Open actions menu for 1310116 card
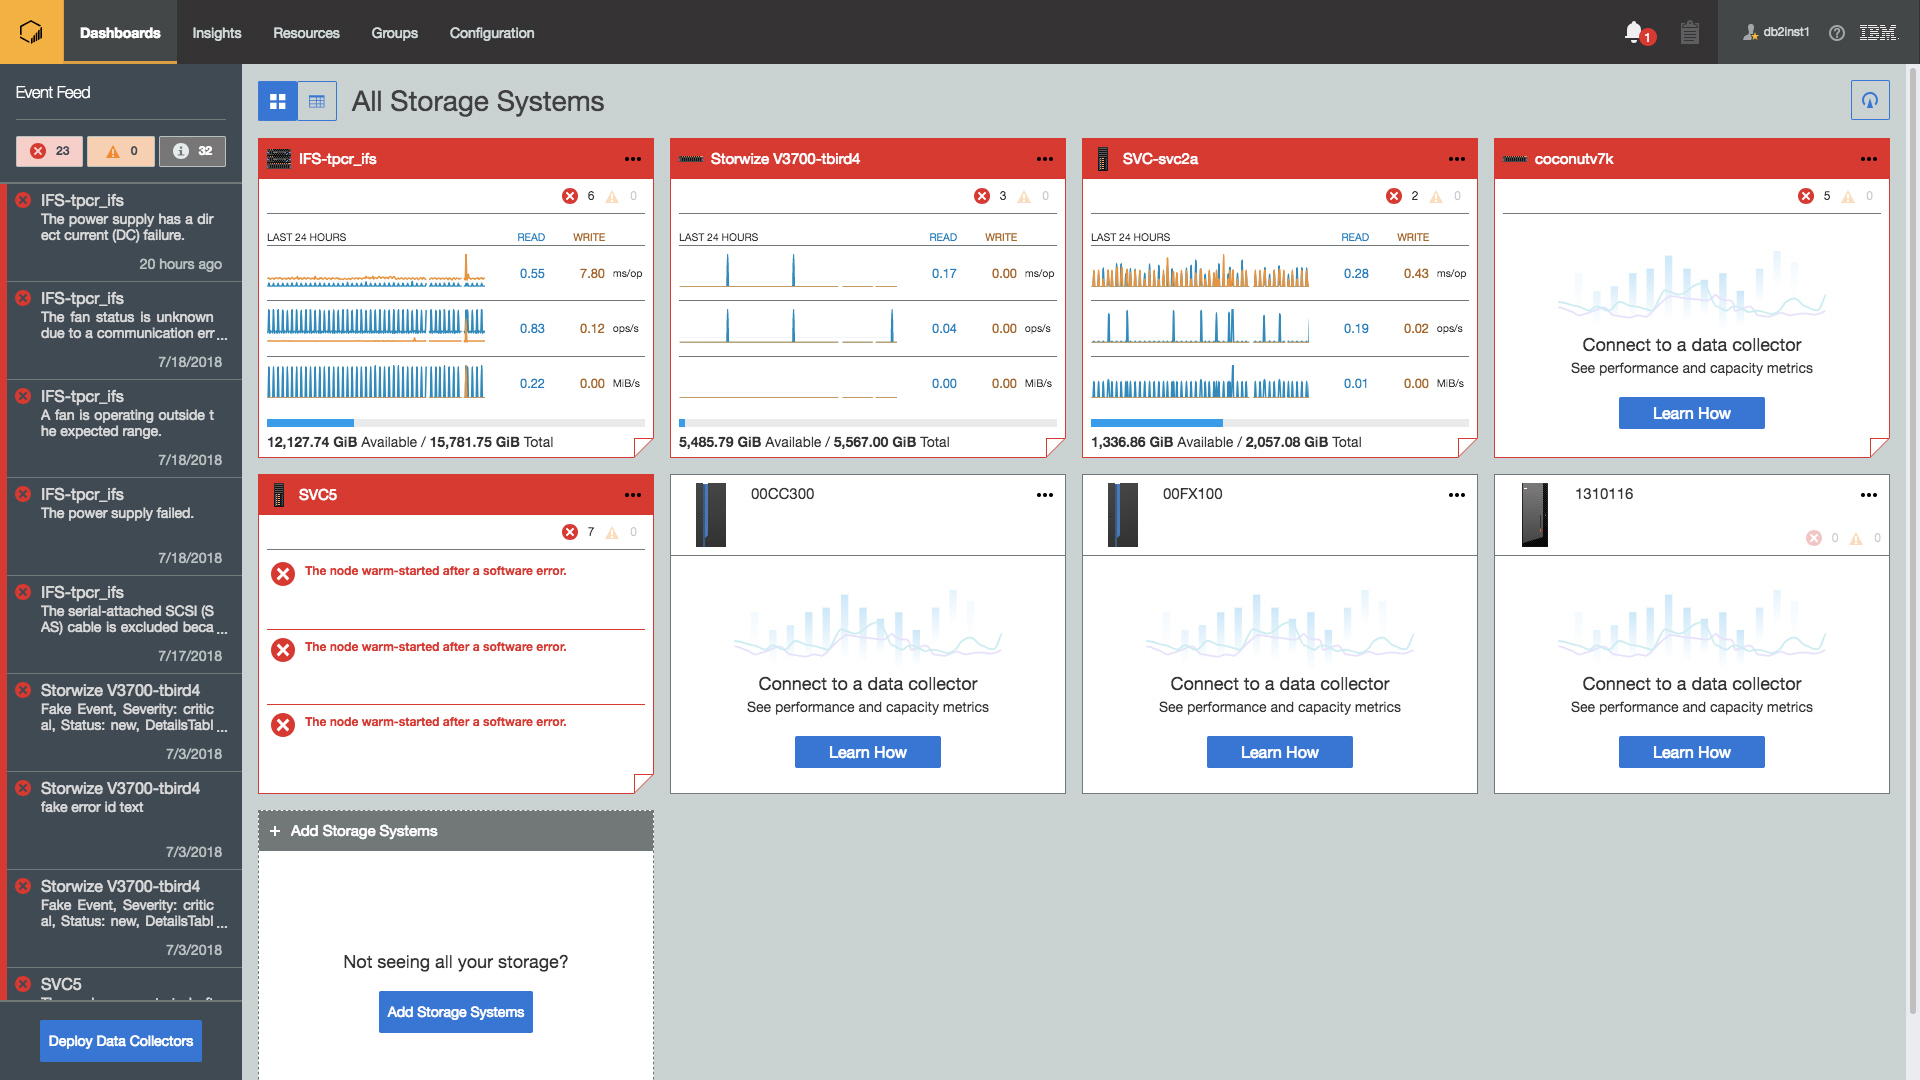Image resolution: width=1920 pixels, height=1080 pixels. 1869,495
